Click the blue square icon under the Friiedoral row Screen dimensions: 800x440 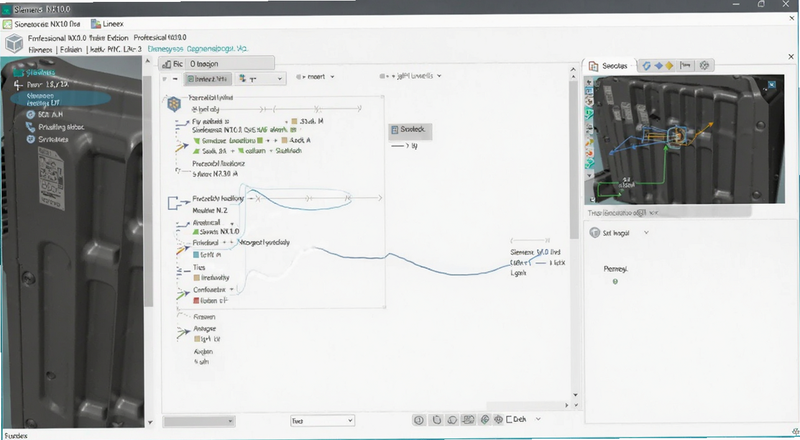[196, 254]
